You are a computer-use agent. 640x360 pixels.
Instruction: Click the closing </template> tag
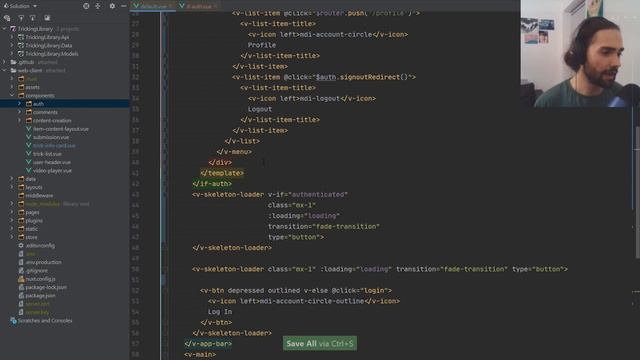tap(222, 173)
